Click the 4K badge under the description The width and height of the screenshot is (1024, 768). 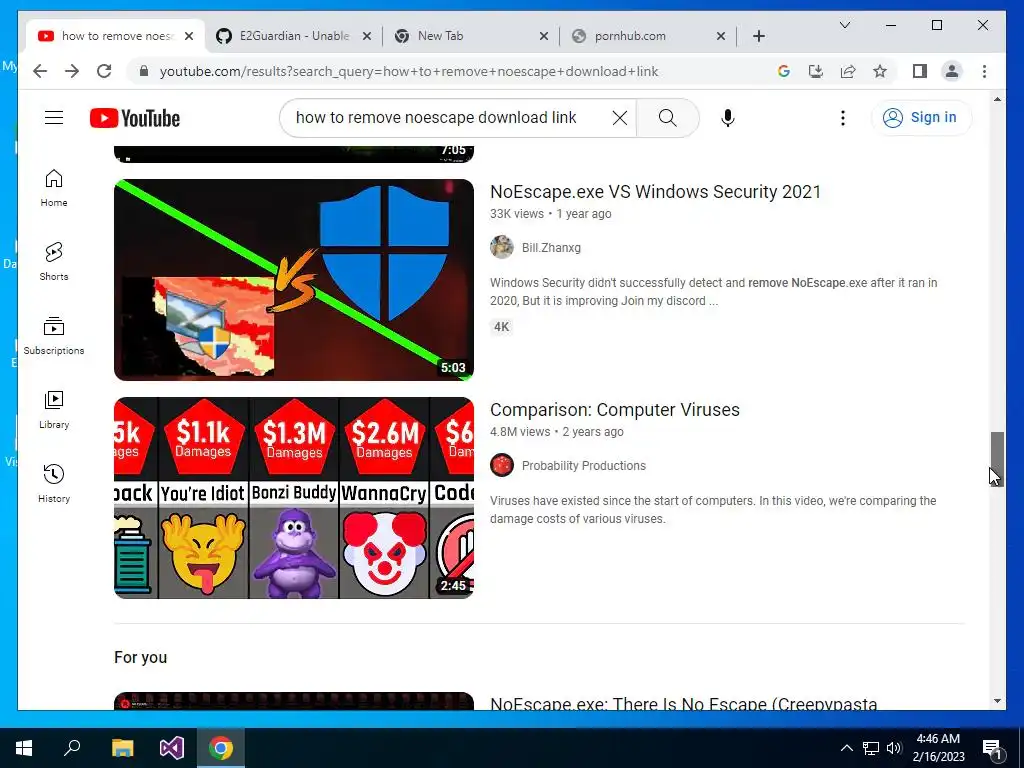[x=501, y=327]
